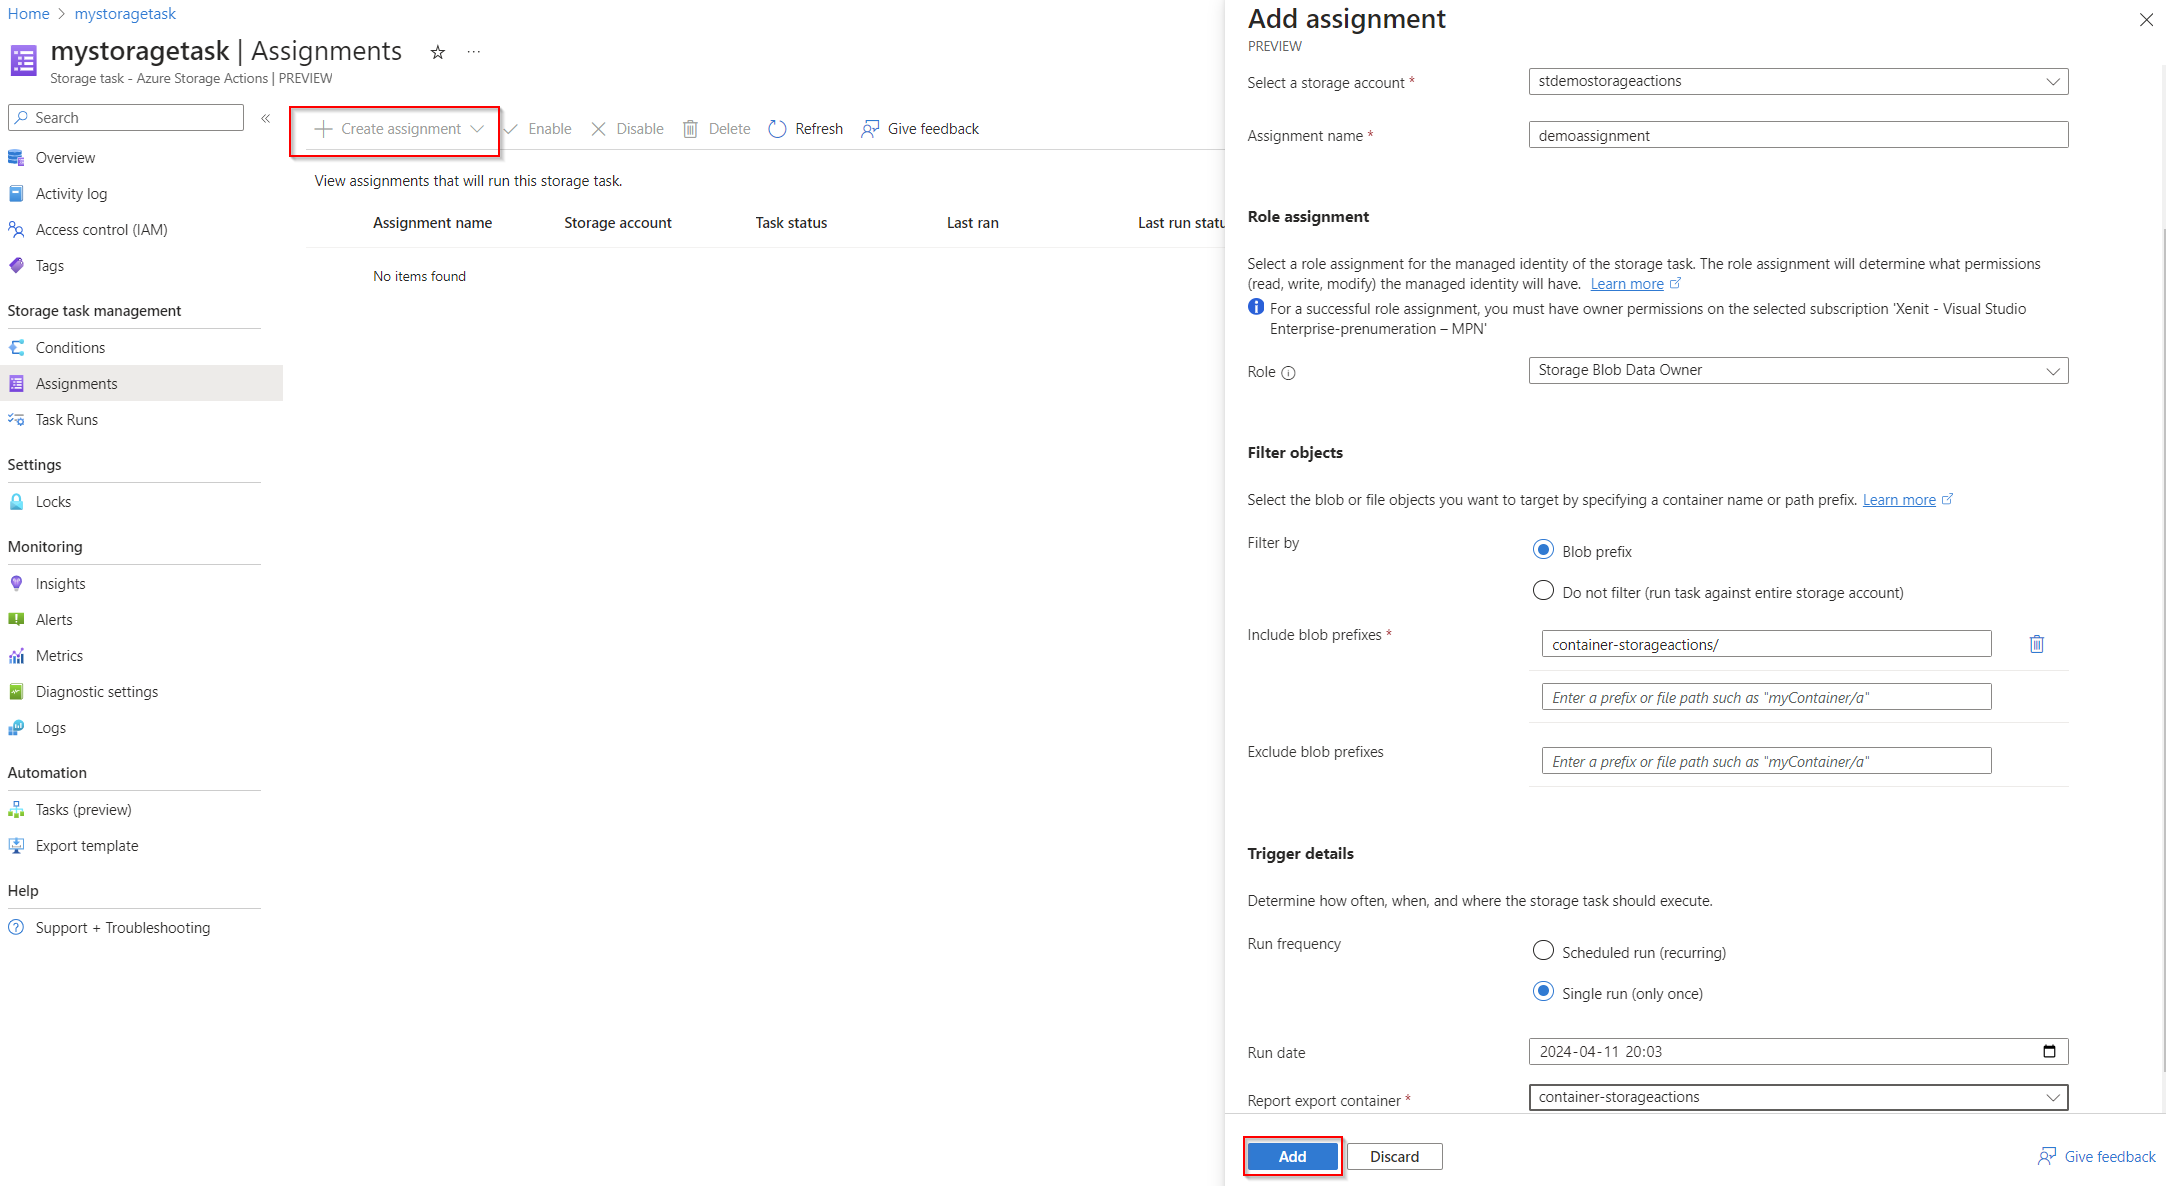Click the Logs icon
This screenshot has width=2166, height=1186.
[16, 728]
